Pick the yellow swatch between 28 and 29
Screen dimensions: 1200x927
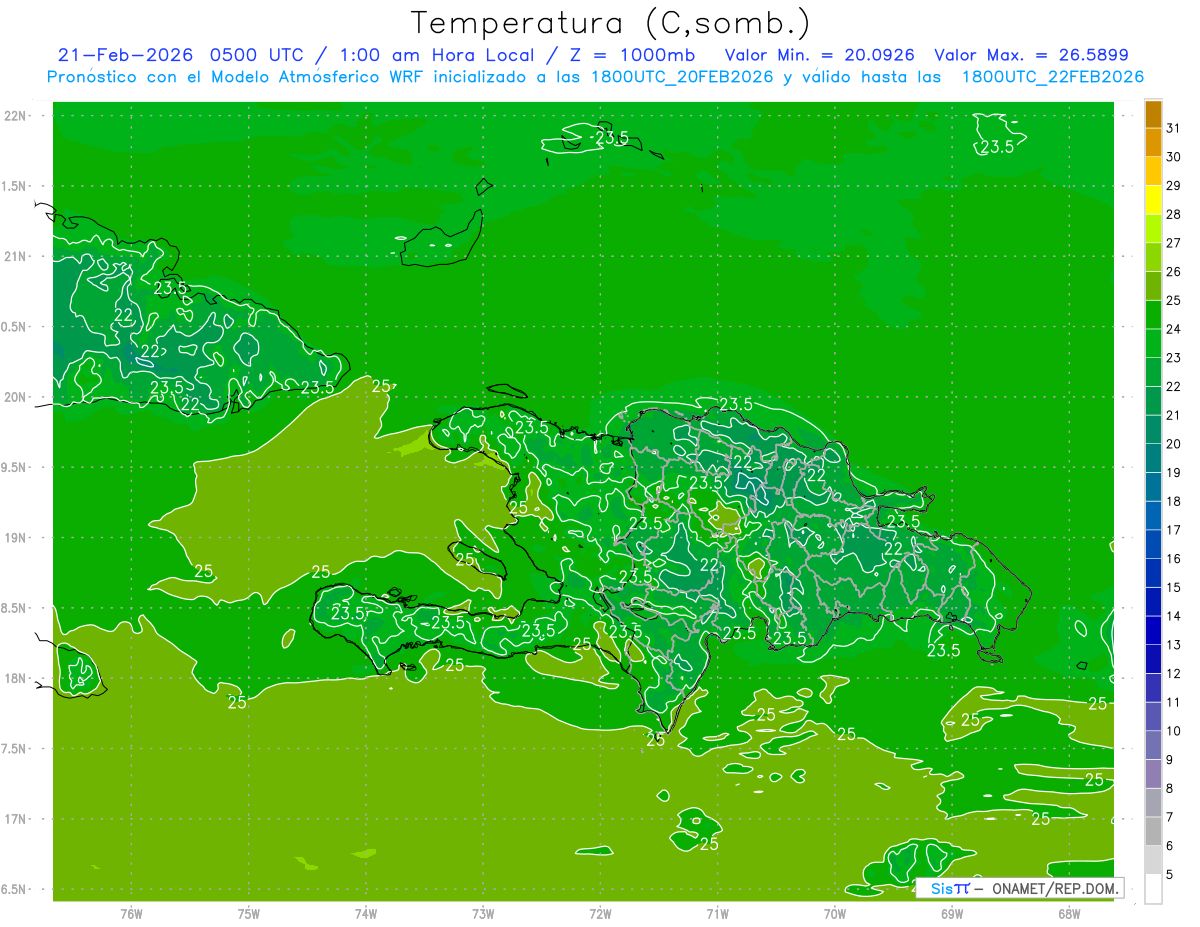pos(1153,200)
